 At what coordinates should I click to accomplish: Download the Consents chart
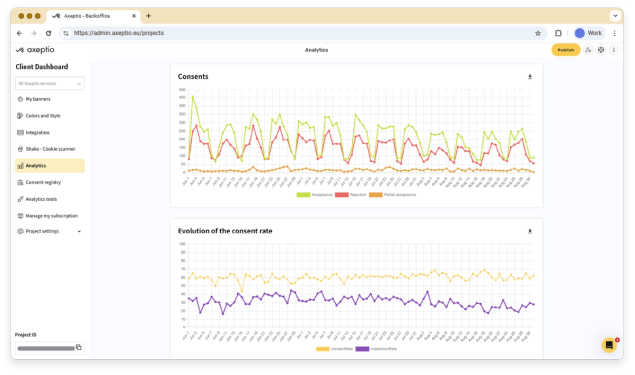tap(530, 77)
